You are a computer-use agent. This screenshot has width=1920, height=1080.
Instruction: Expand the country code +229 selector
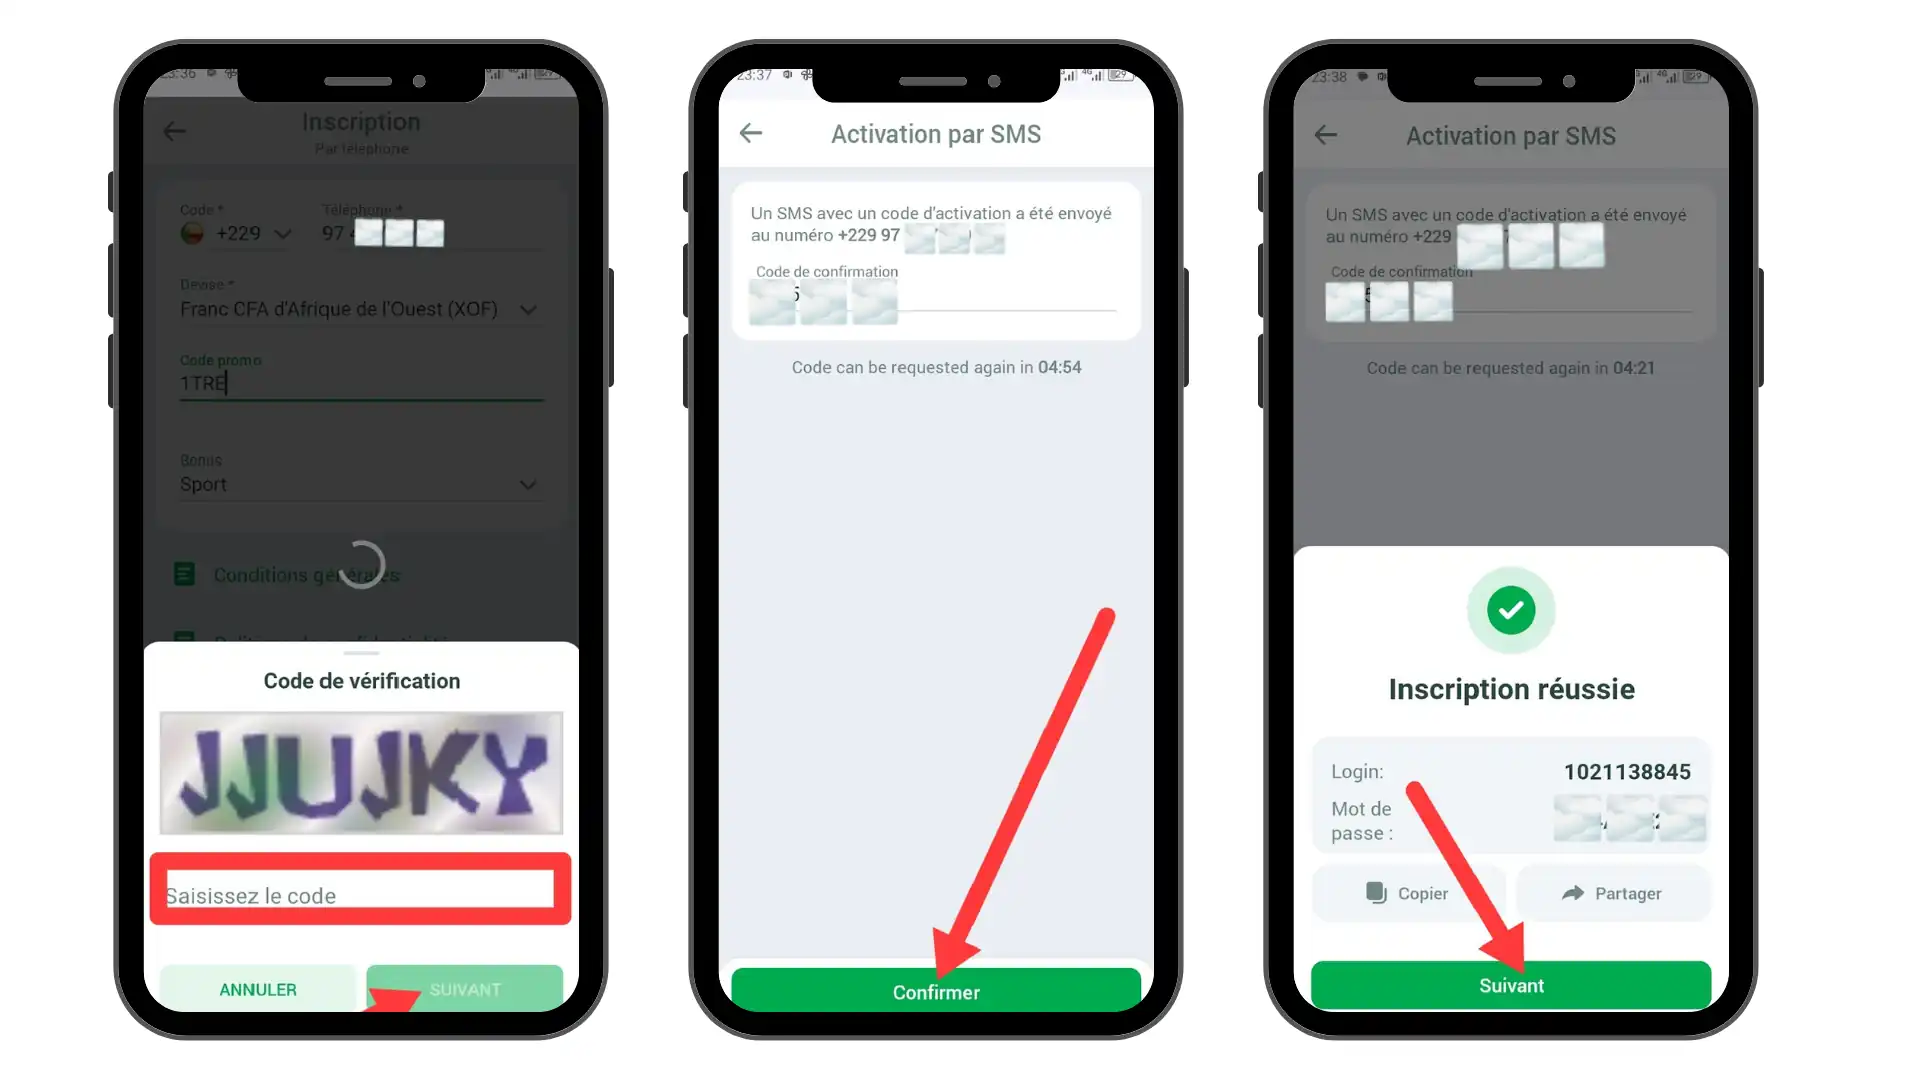(x=282, y=233)
